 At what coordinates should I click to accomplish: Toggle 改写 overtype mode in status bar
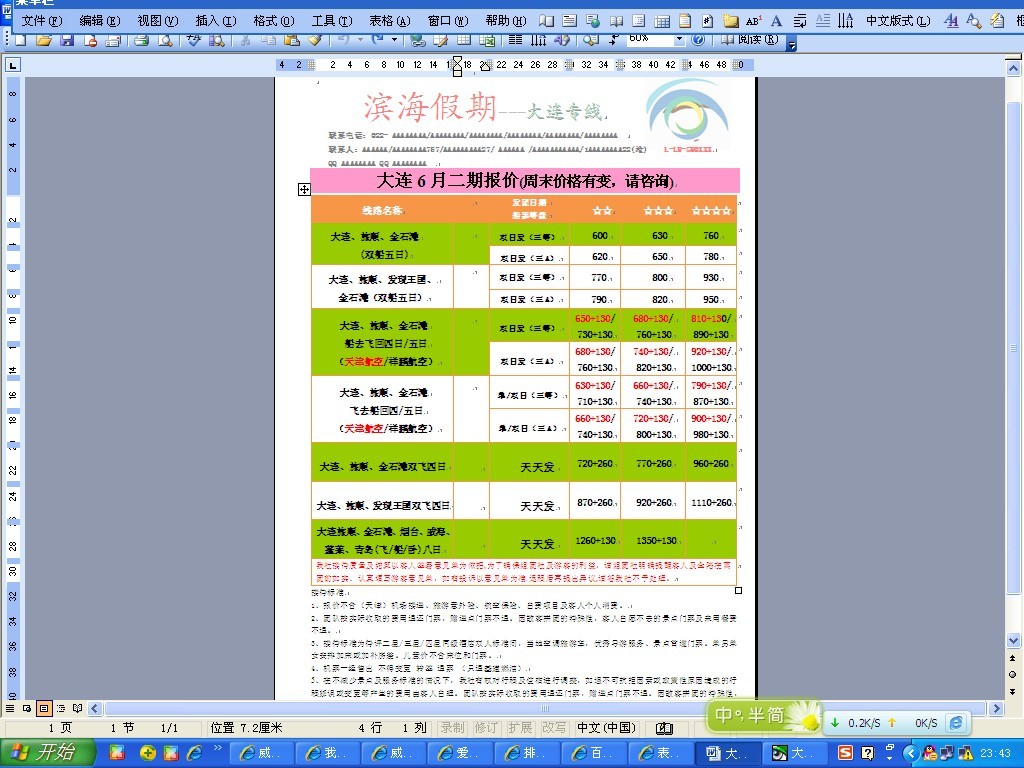coord(554,728)
